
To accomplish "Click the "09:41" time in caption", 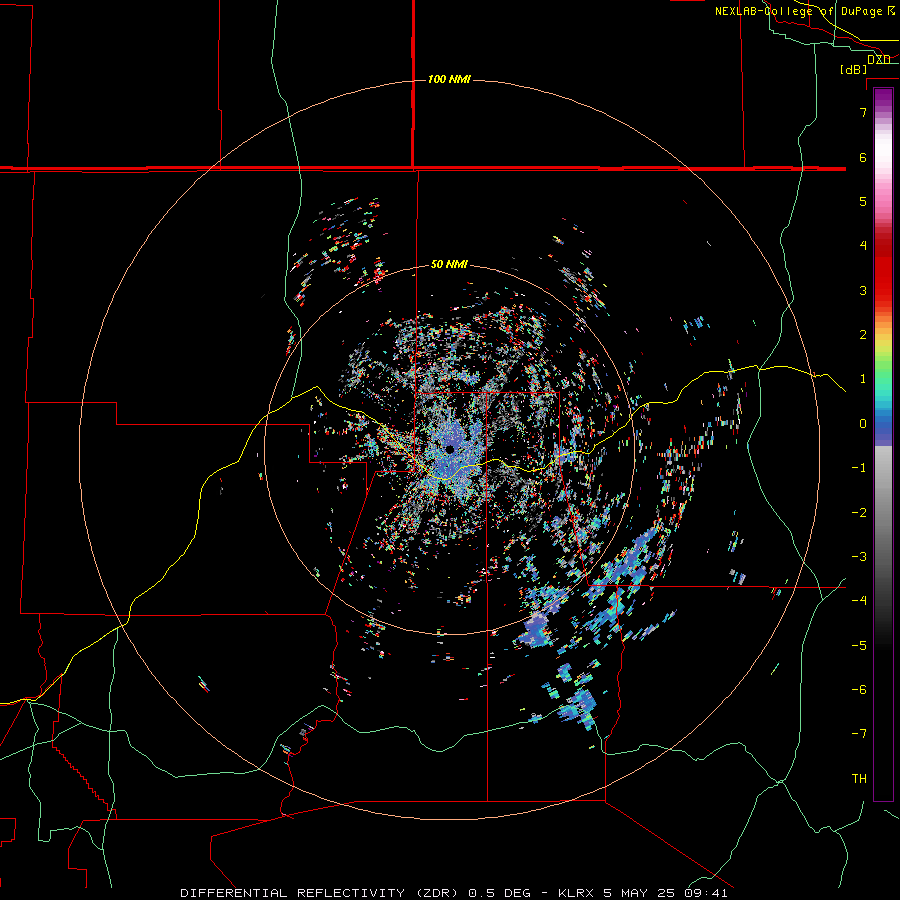I will 706,893.
